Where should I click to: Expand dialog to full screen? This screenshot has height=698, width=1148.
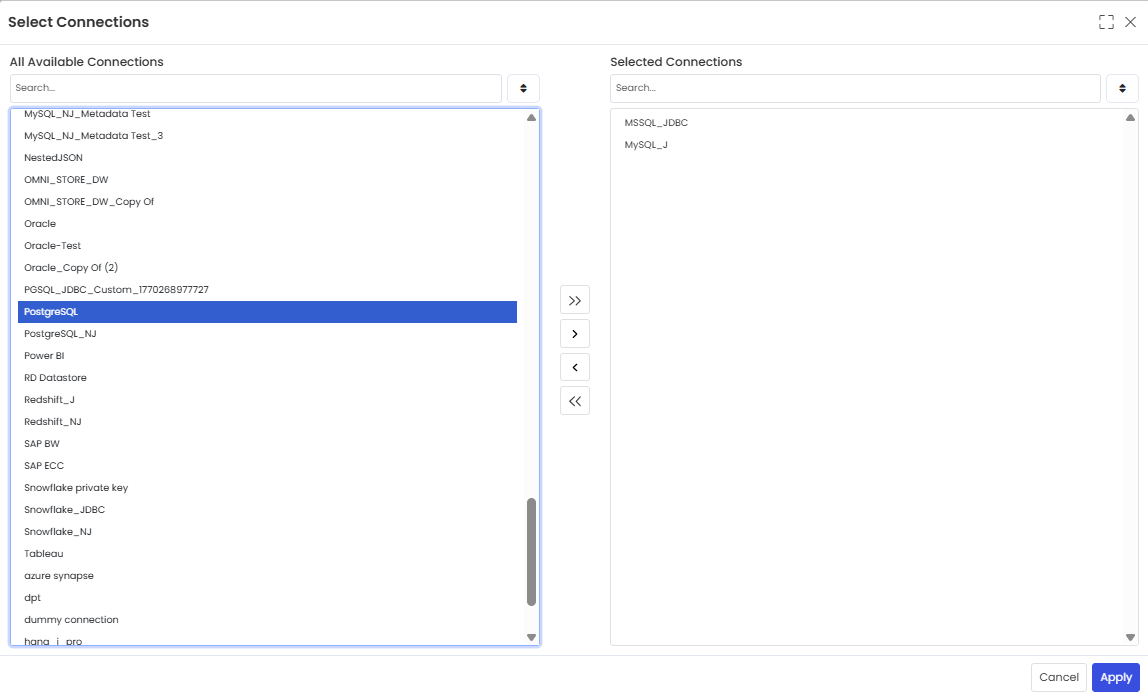coord(1106,22)
